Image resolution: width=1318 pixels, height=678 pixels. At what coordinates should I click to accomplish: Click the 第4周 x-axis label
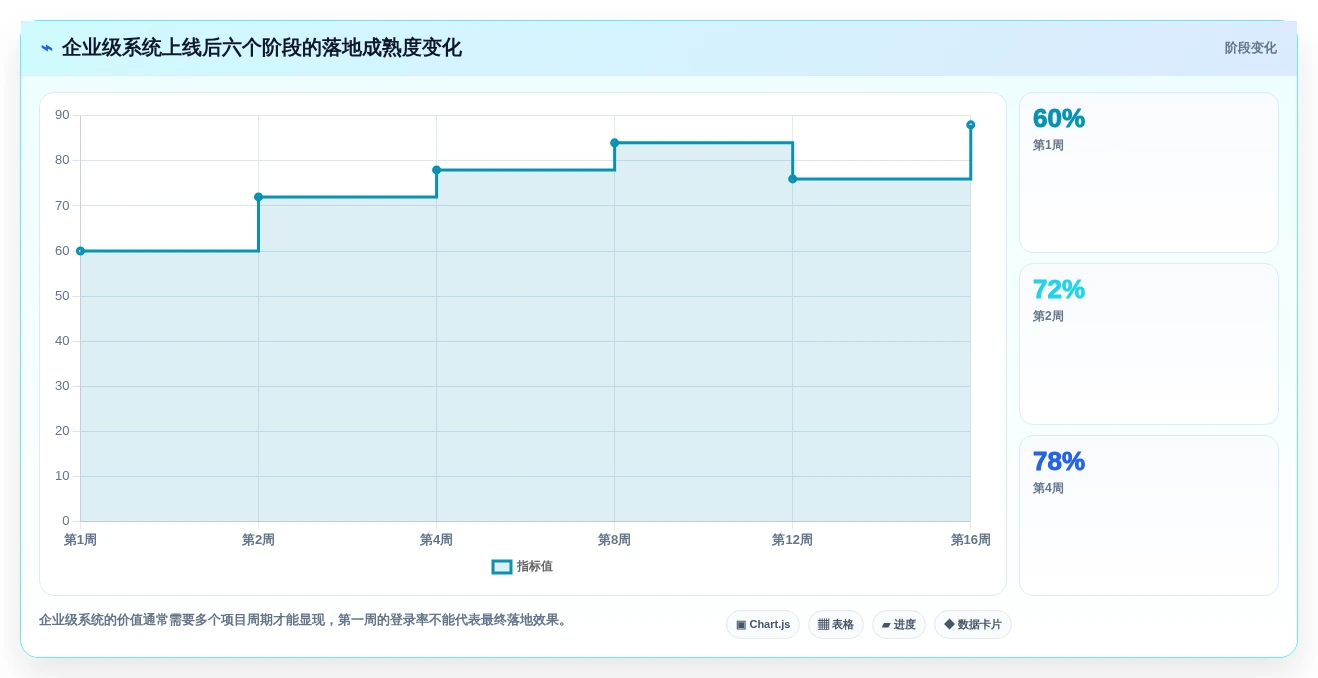[436, 540]
